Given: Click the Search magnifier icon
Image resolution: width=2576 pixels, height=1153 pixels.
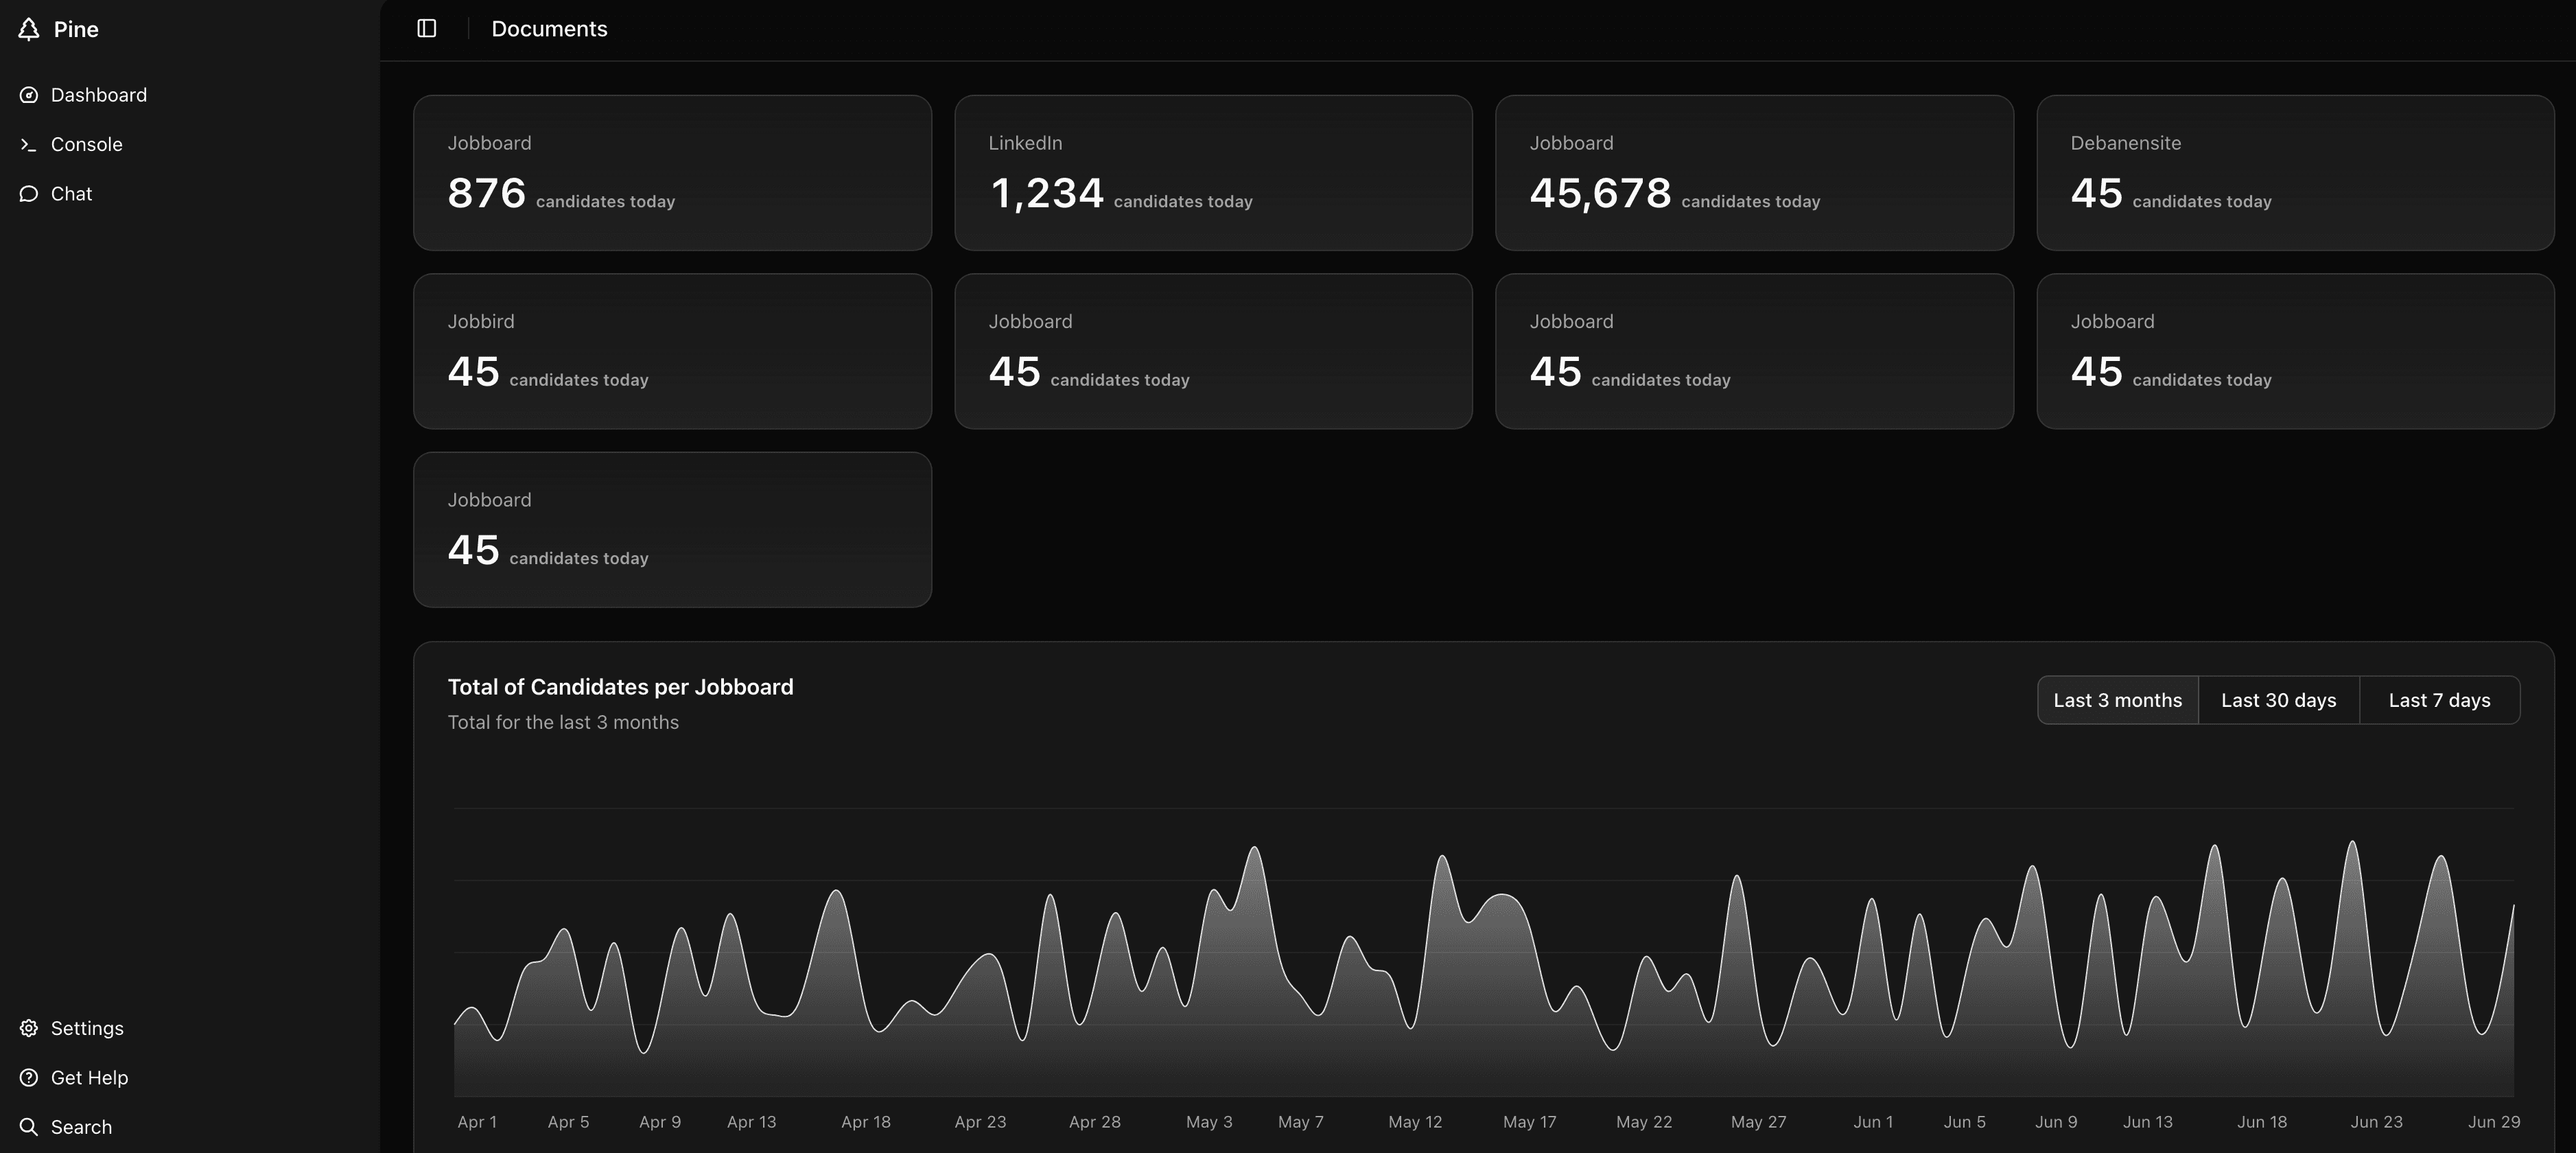Looking at the screenshot, I should tap(29, 1127).
